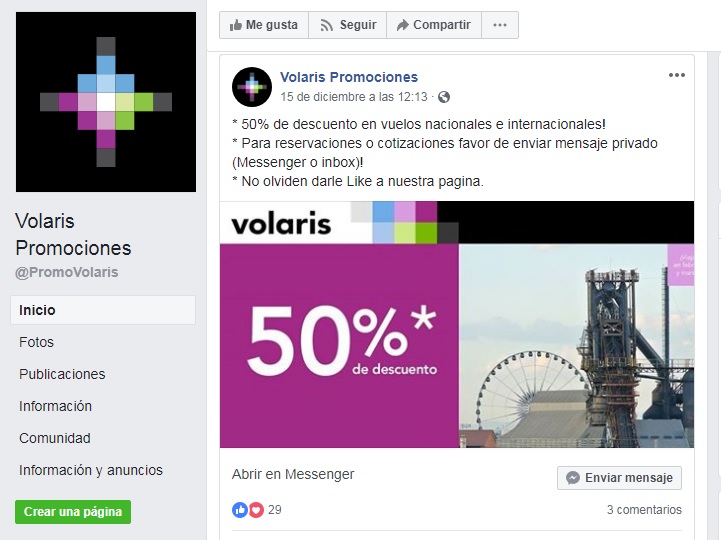Viewport: 721px width, 540px height.
Task: Open the Fotos section
Action: coord(36,342)
